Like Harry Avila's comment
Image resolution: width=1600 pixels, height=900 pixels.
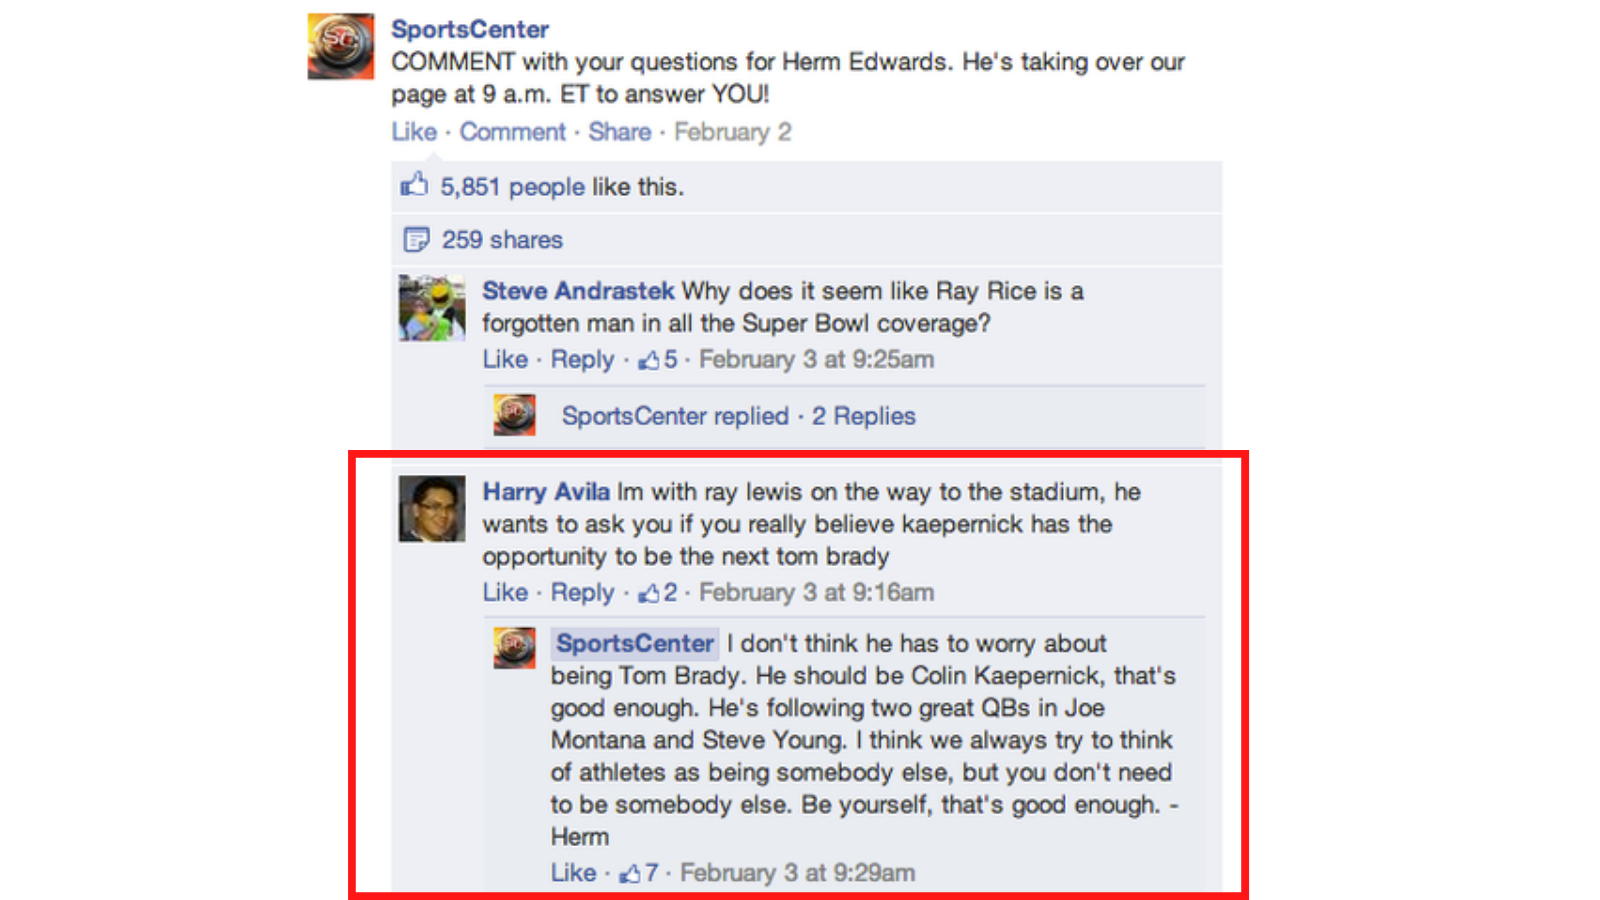coord(505,593)
